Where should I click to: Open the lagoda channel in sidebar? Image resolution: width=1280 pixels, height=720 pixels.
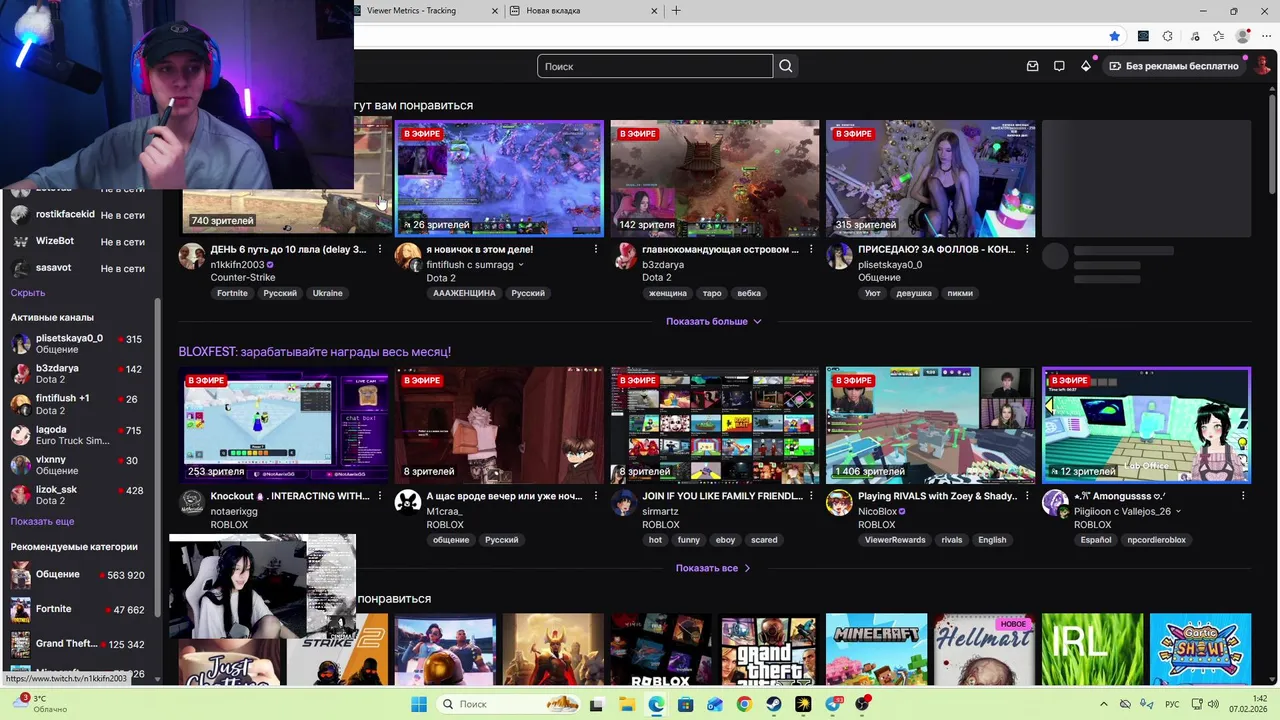tap(79, 435)
